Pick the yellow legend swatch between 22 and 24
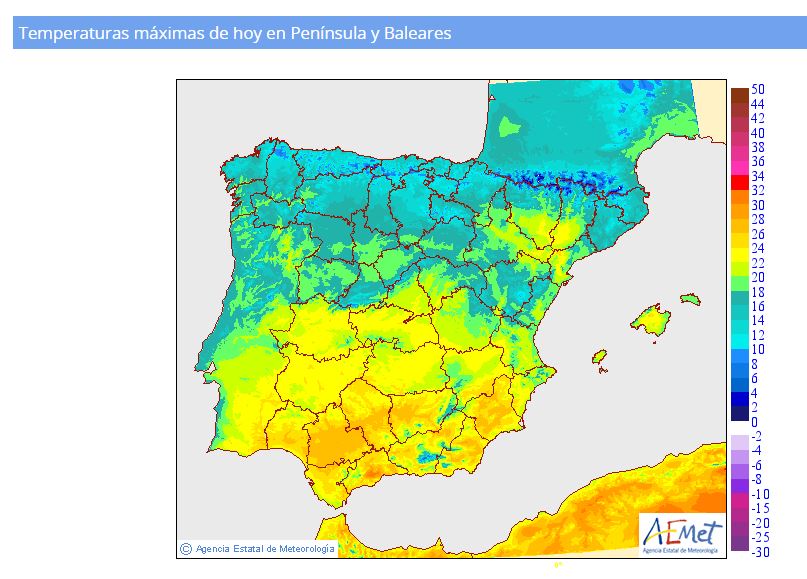This screenshot has width=807, height=579. point(739,255)
